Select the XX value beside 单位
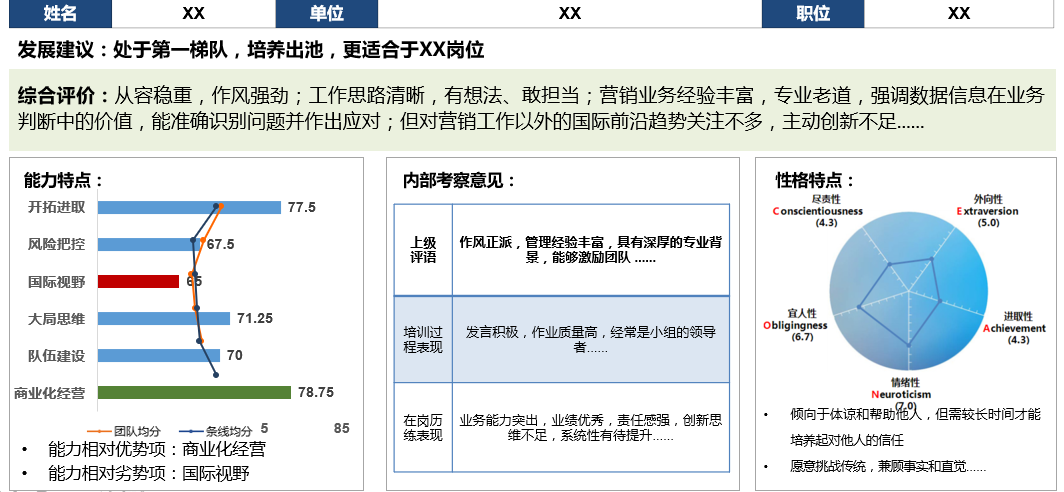Viewport: 1064px width, 492px height. 570,13
